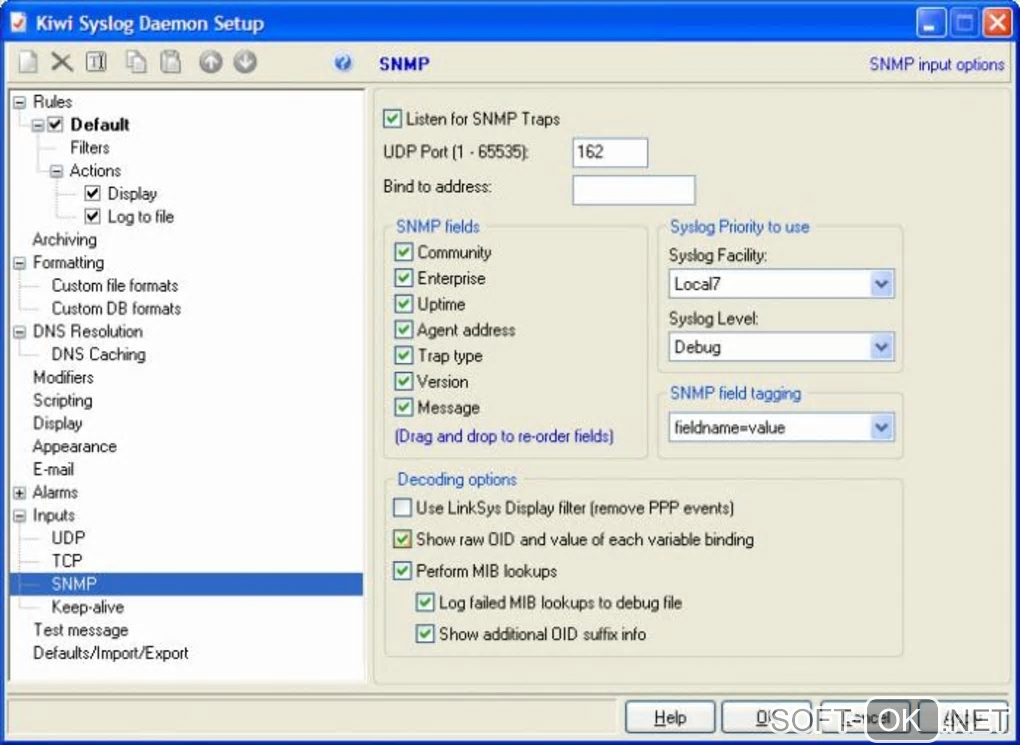Collapse the Default rule node
This screenshot has width=1020, height=745.
(38, 124)
